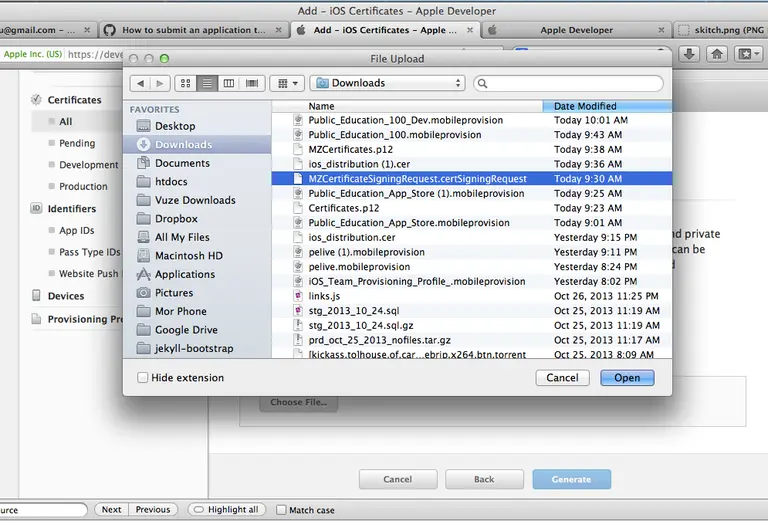Open jekyll-bootstrap folder in sidebar
The image size is (768, 521).
[196, 348]
